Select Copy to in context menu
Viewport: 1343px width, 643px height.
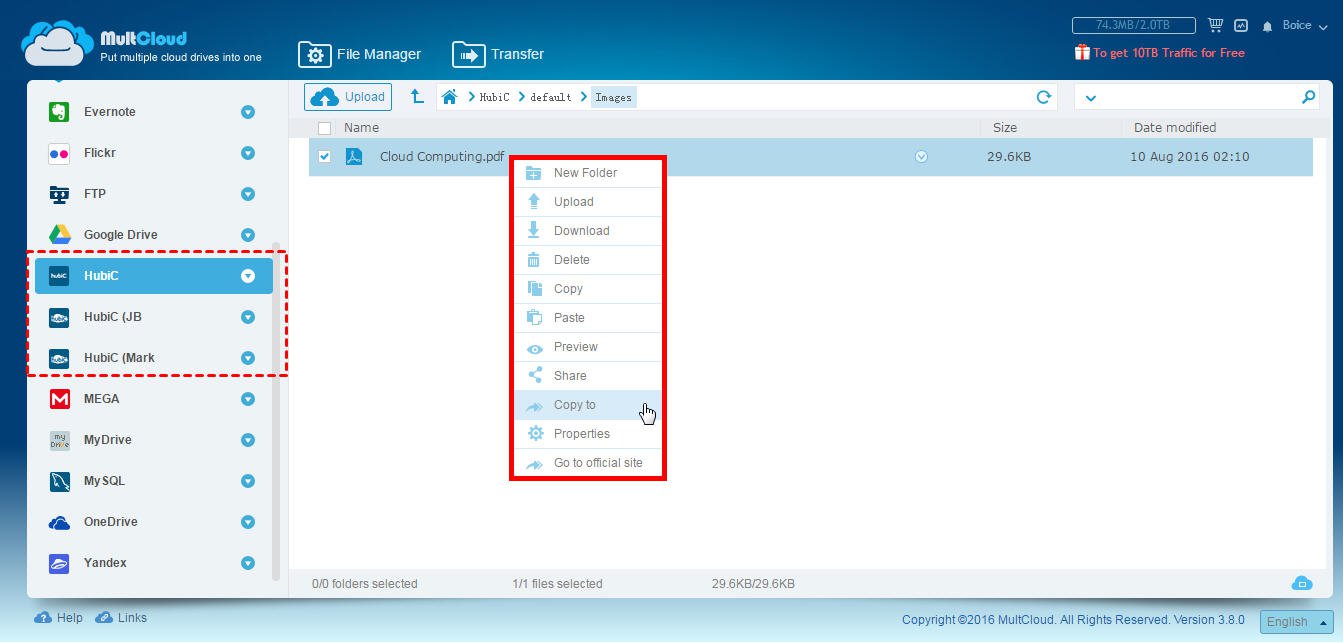pos(587,405)
